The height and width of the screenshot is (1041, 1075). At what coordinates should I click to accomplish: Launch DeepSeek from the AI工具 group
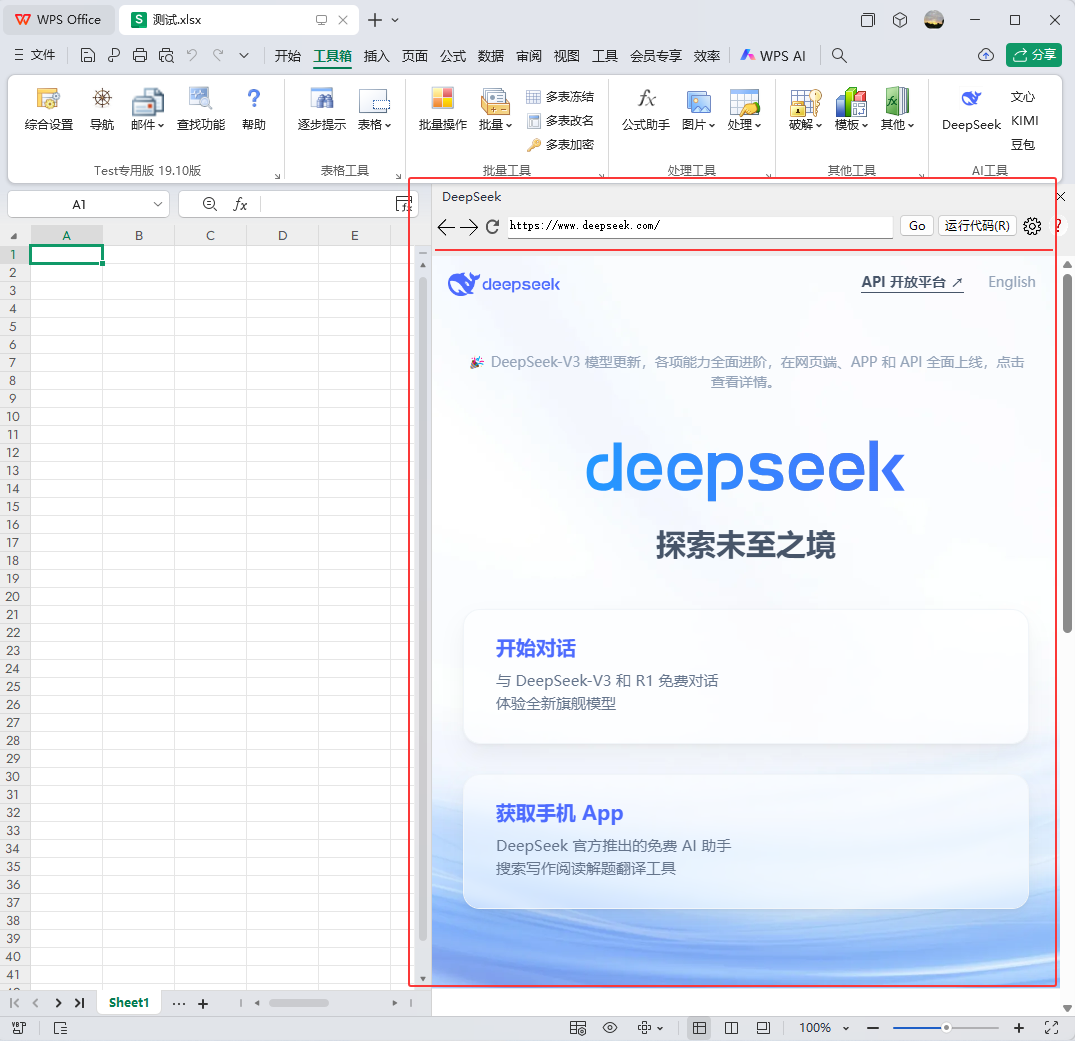point(971,109)
